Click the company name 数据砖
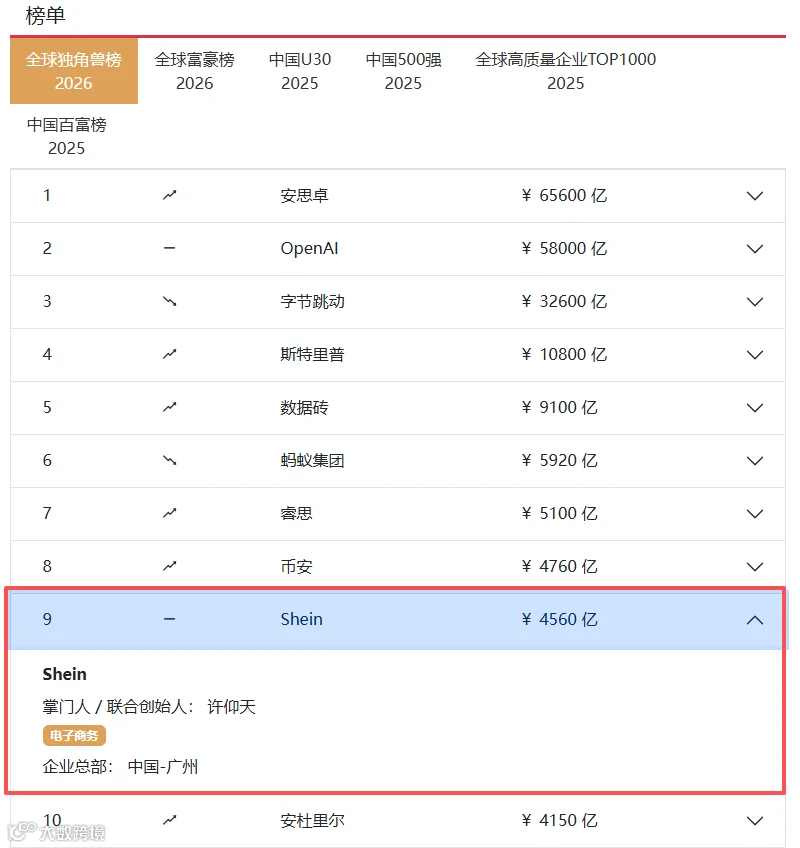Viewport: 800px width, 848px height. (305, 407)
